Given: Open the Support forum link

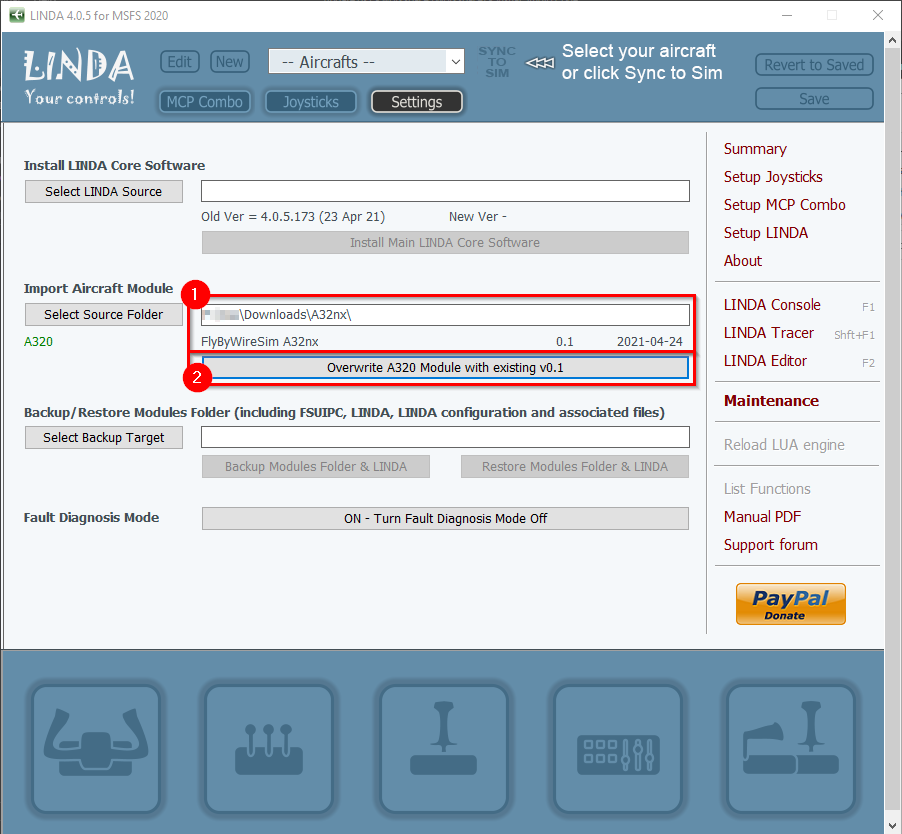Looking at the screenshot, I should [x=770, y=545].
